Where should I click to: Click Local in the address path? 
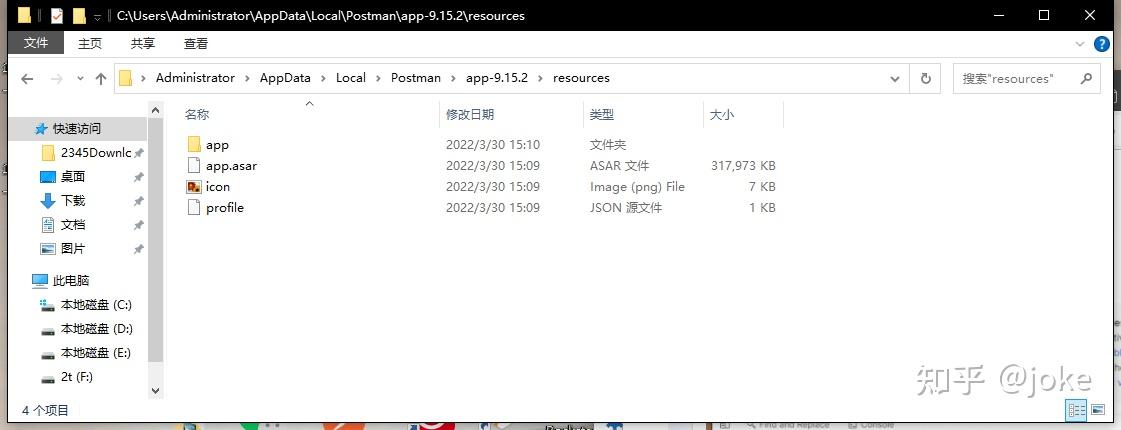coord(351,78)
